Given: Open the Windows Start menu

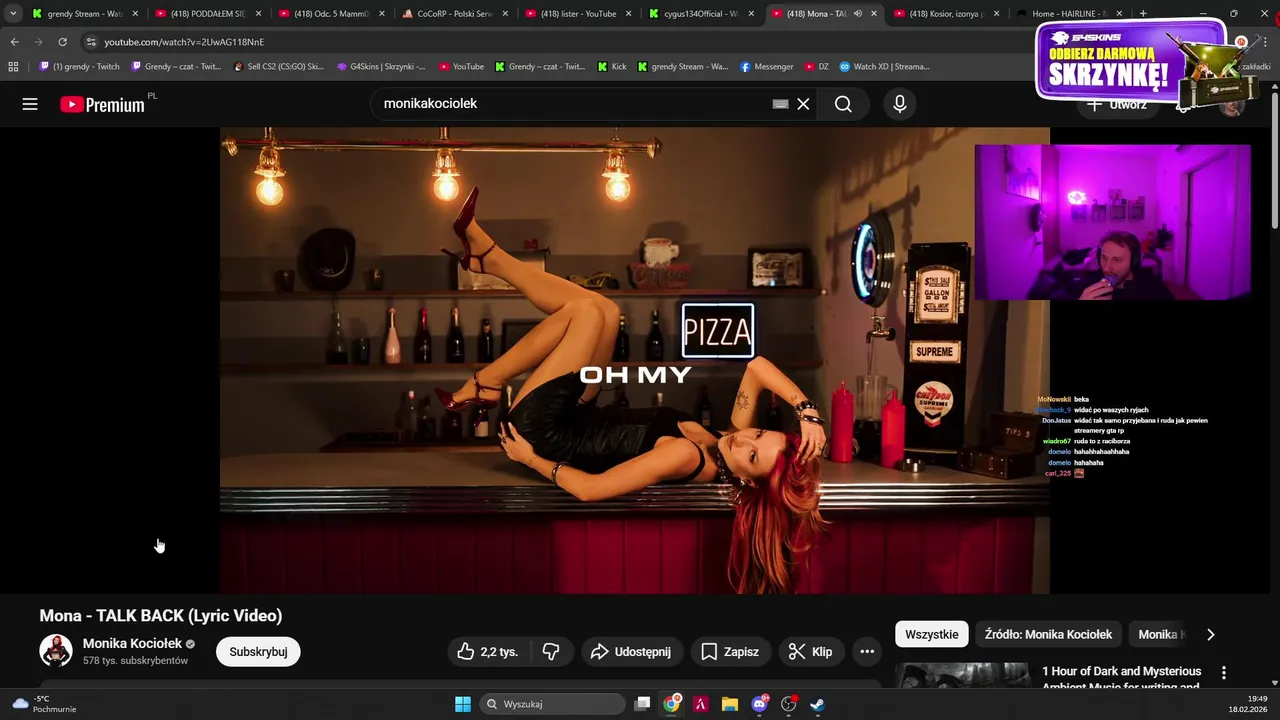Looking at the screenshot, I should (x=463, y=704).
